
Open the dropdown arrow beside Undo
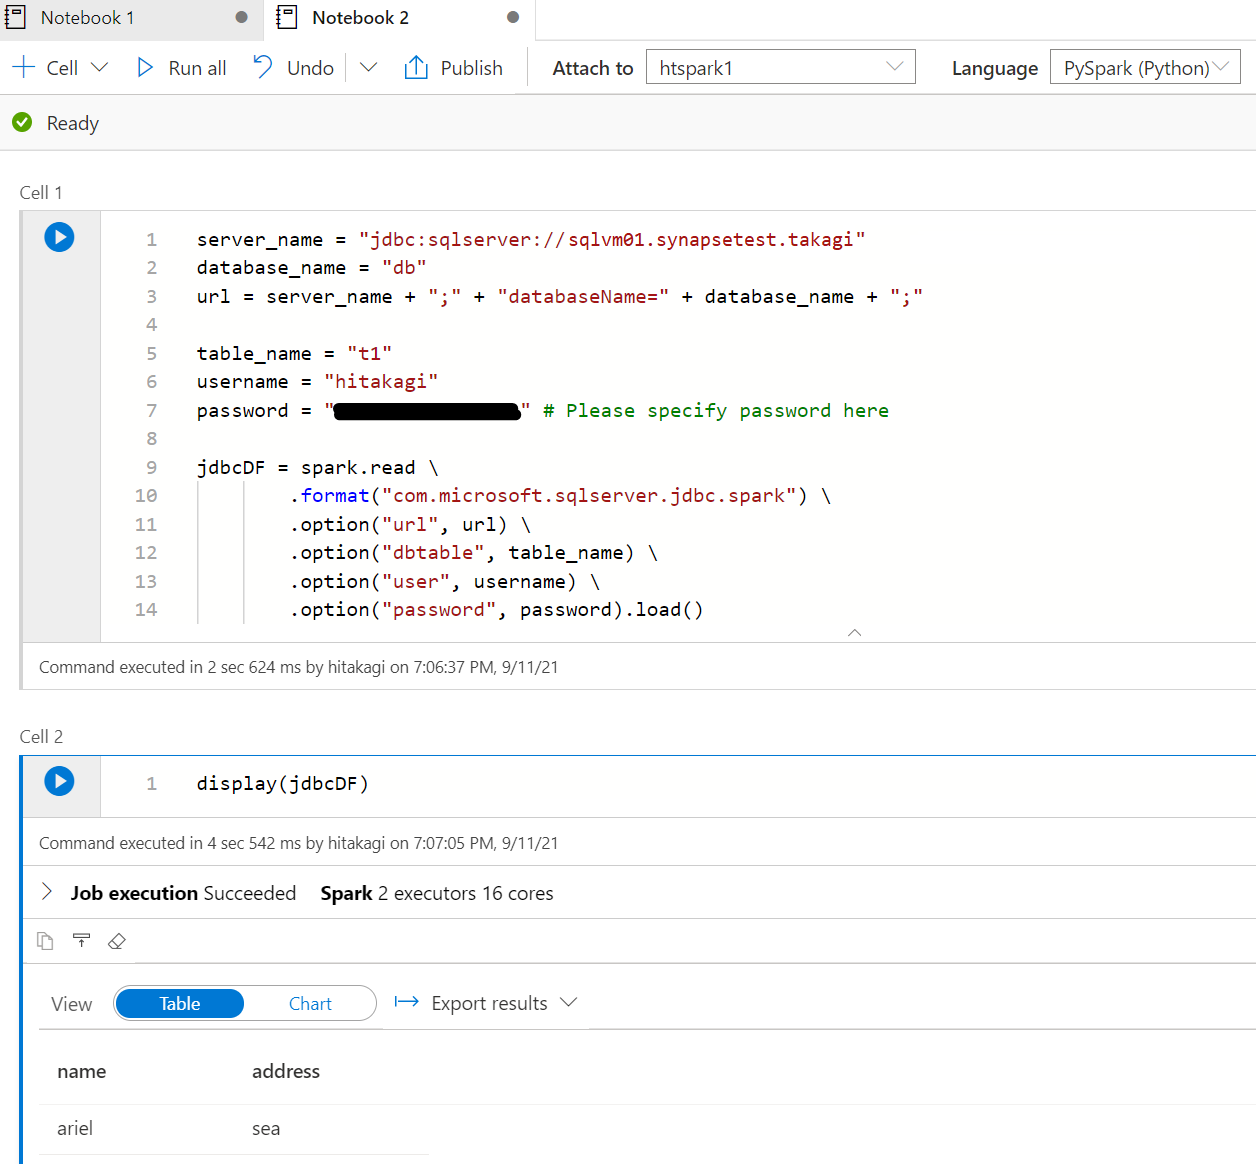(368, 68)
